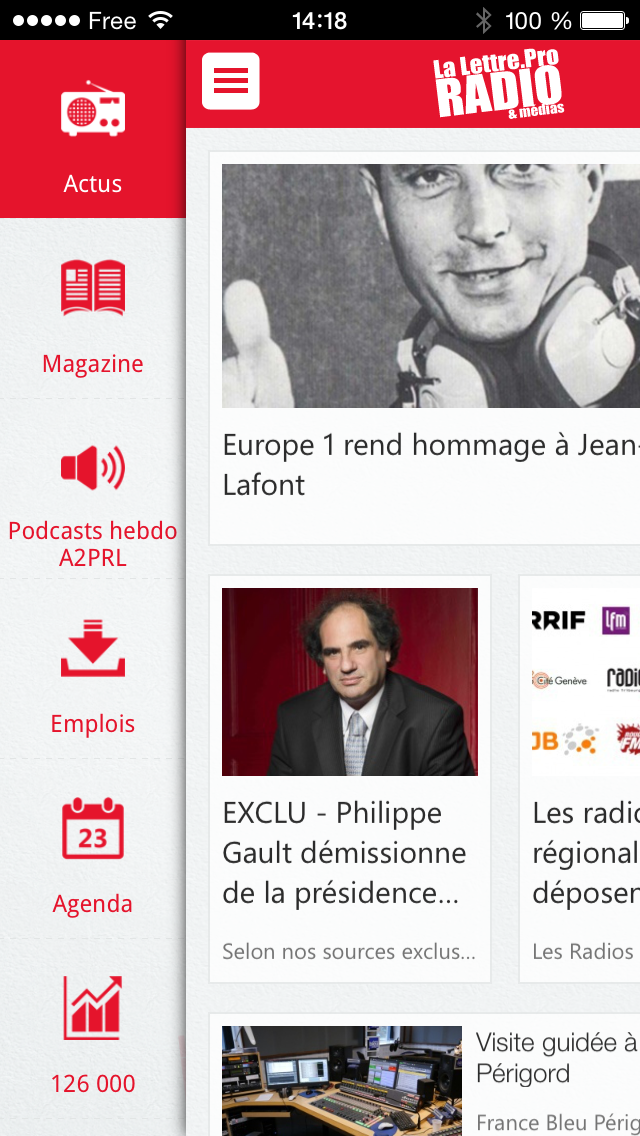Select the Magazine menu label
The height and width of the screenshot is (1136, 640).
click(93, 364)
